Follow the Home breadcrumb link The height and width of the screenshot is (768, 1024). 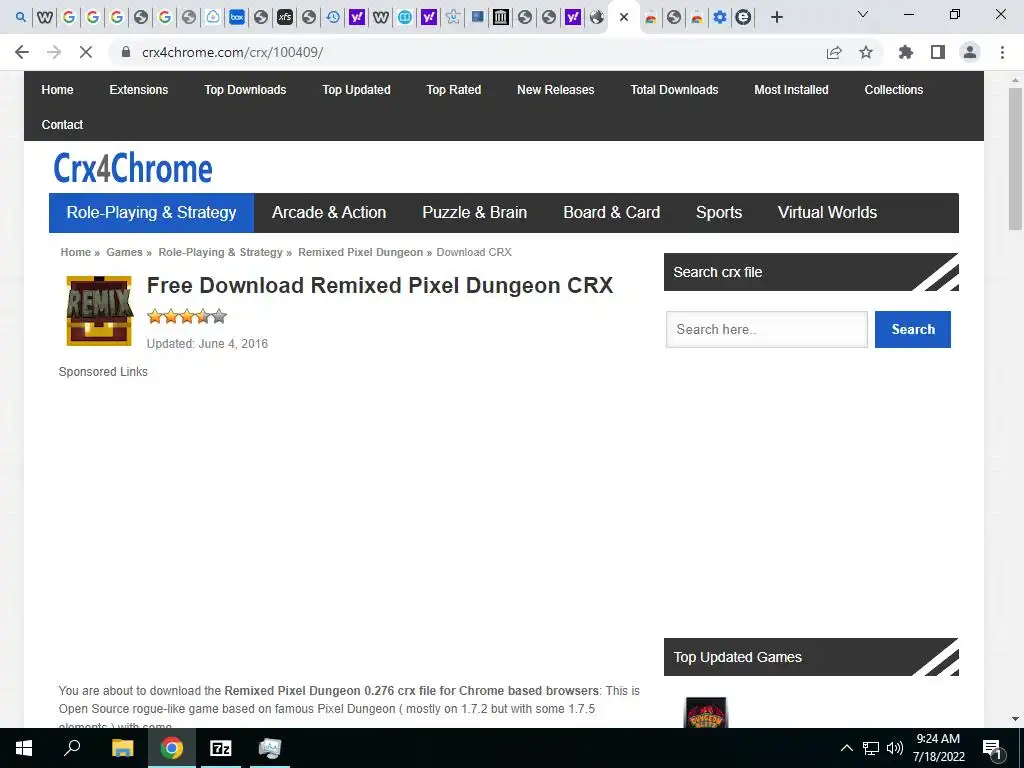point(76,252)
